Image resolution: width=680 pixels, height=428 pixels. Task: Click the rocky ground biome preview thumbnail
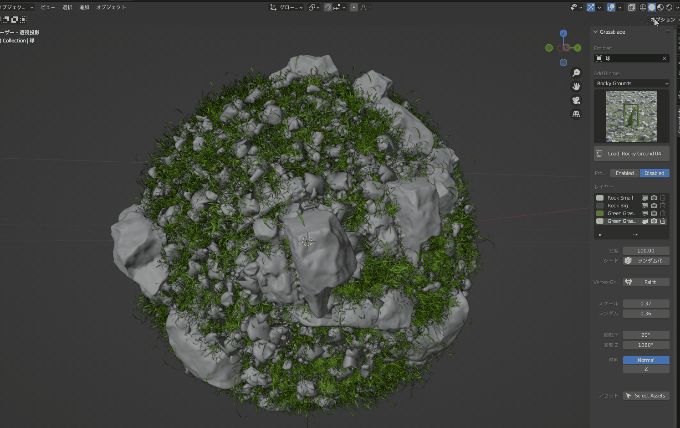click(x=631, y=116)
